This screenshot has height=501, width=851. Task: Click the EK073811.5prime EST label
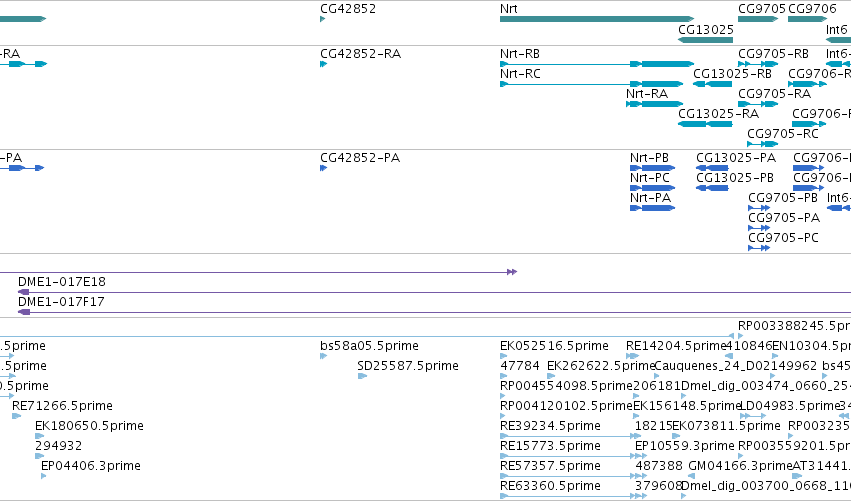point(726,426)
